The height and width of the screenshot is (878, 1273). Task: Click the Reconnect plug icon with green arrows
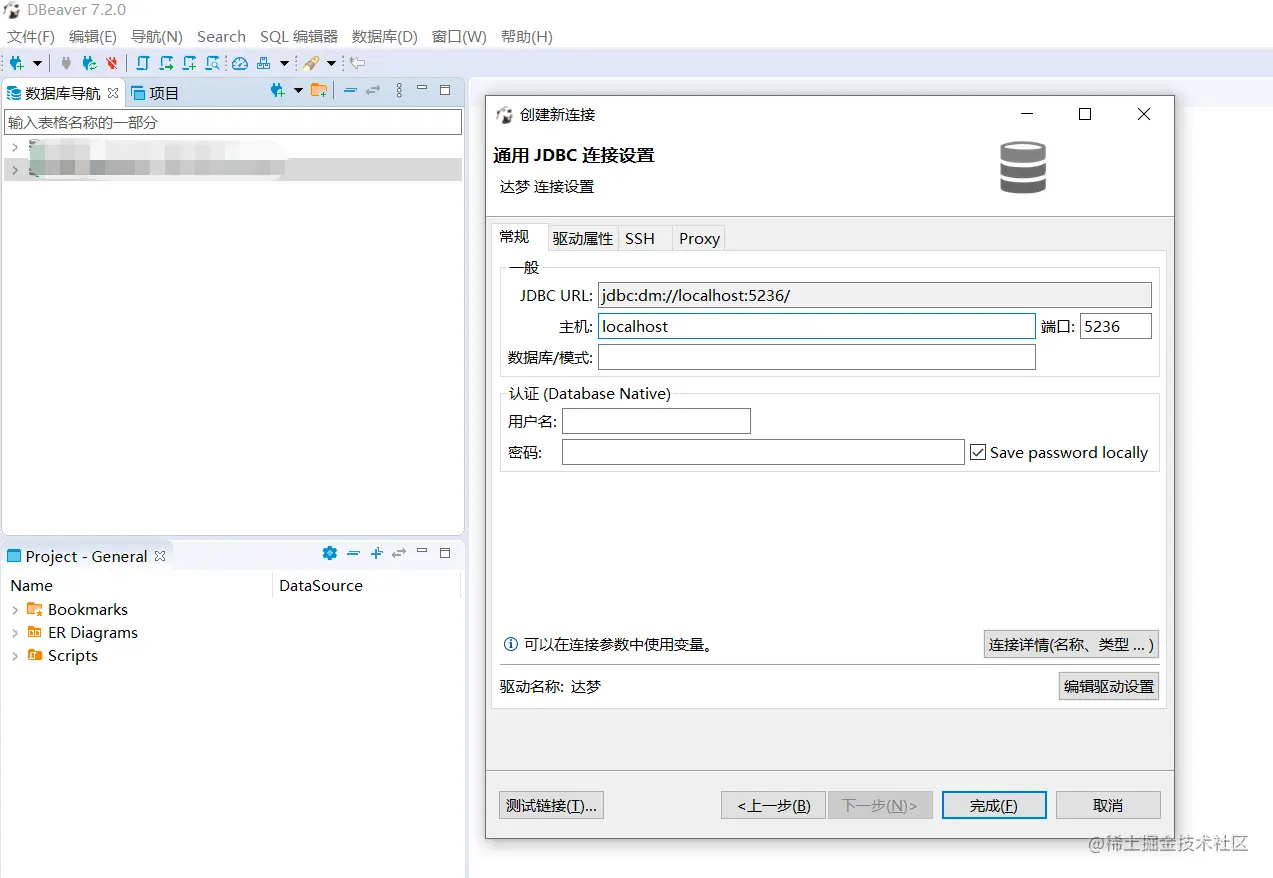click(89, 63)
